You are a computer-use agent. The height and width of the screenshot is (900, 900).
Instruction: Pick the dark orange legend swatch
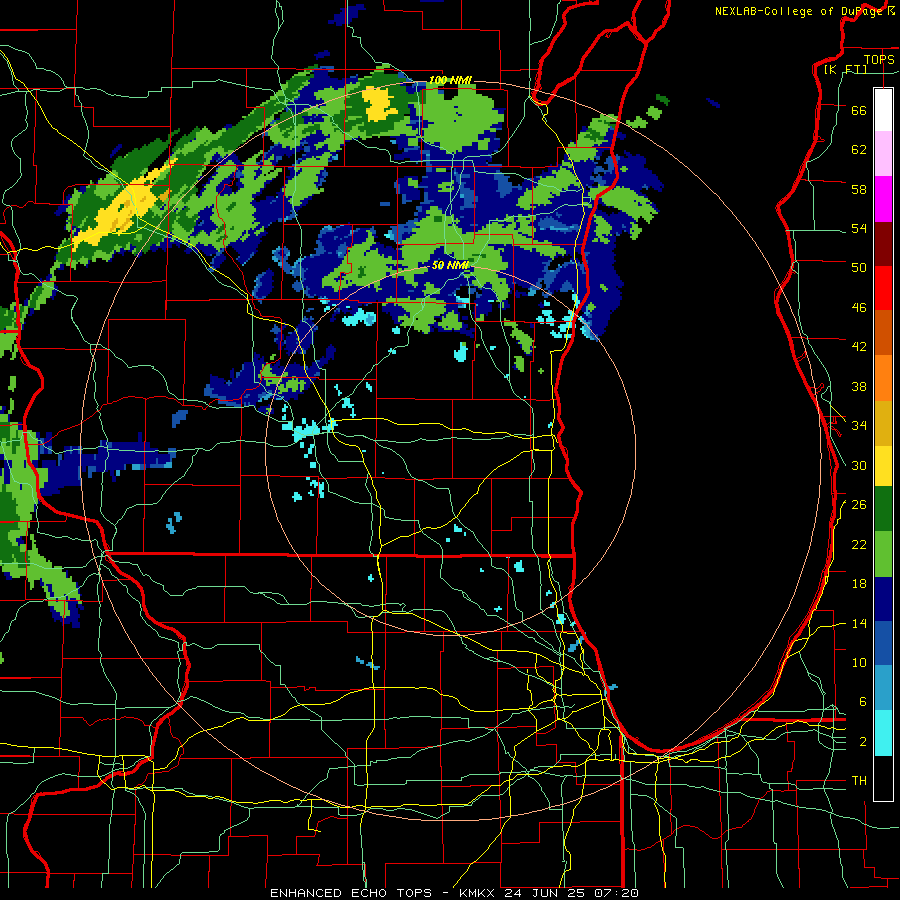pos(883,333)
